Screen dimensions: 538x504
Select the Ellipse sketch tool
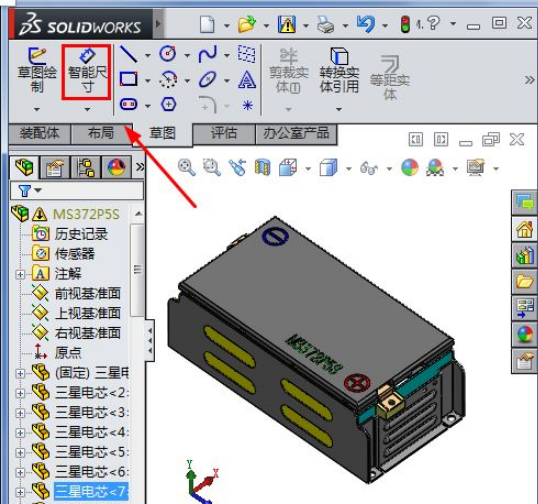[x=208, y=80]
